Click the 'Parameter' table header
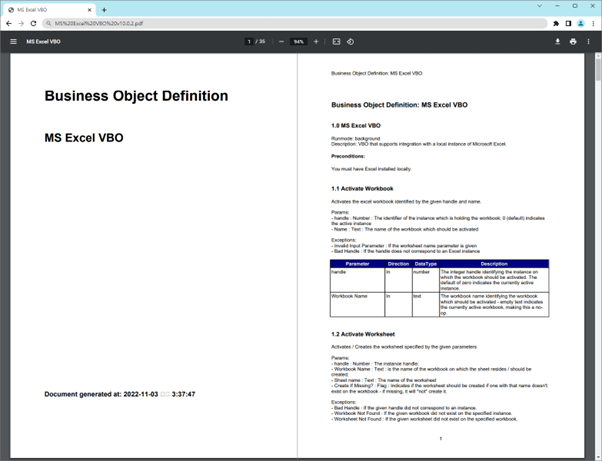This screenshot has height=461, width=602. [357, 264]
